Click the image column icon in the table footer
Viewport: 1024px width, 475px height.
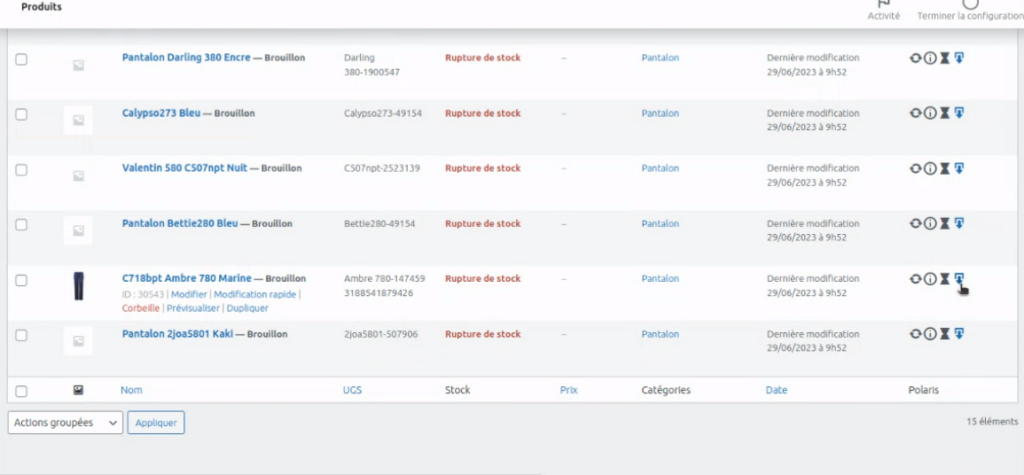[78, 390]
